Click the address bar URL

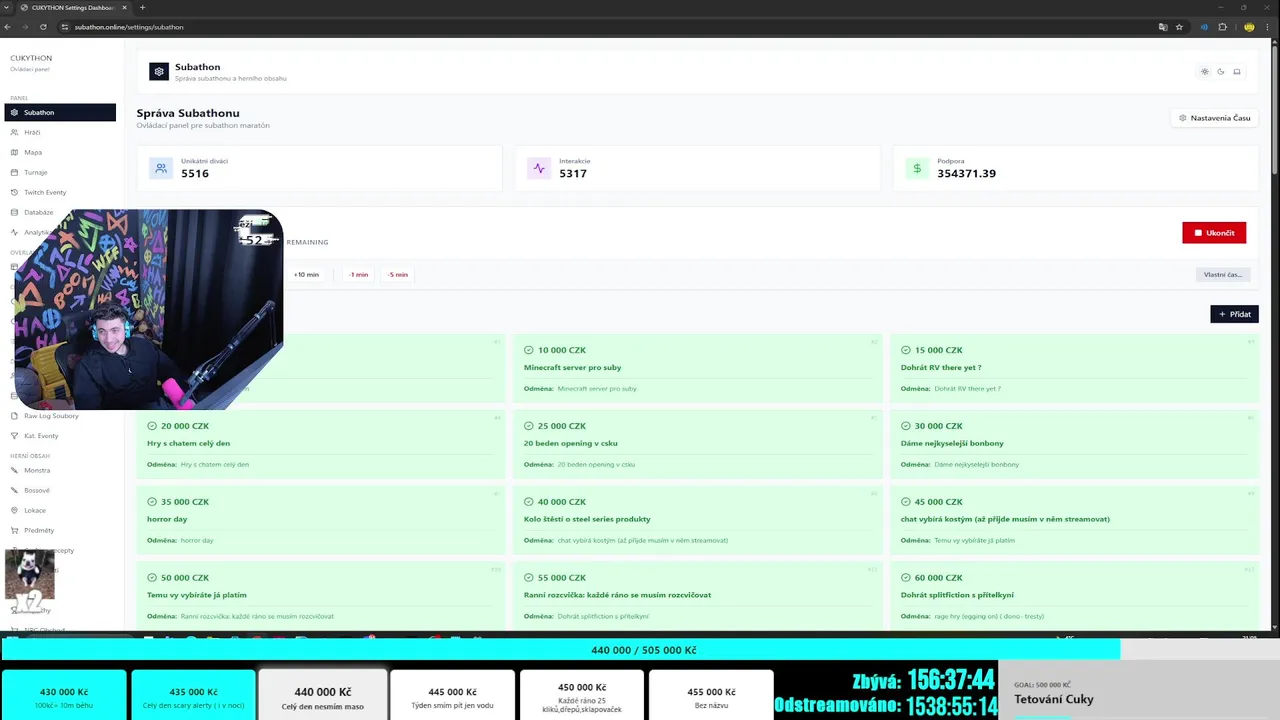(x=129, y=27)
